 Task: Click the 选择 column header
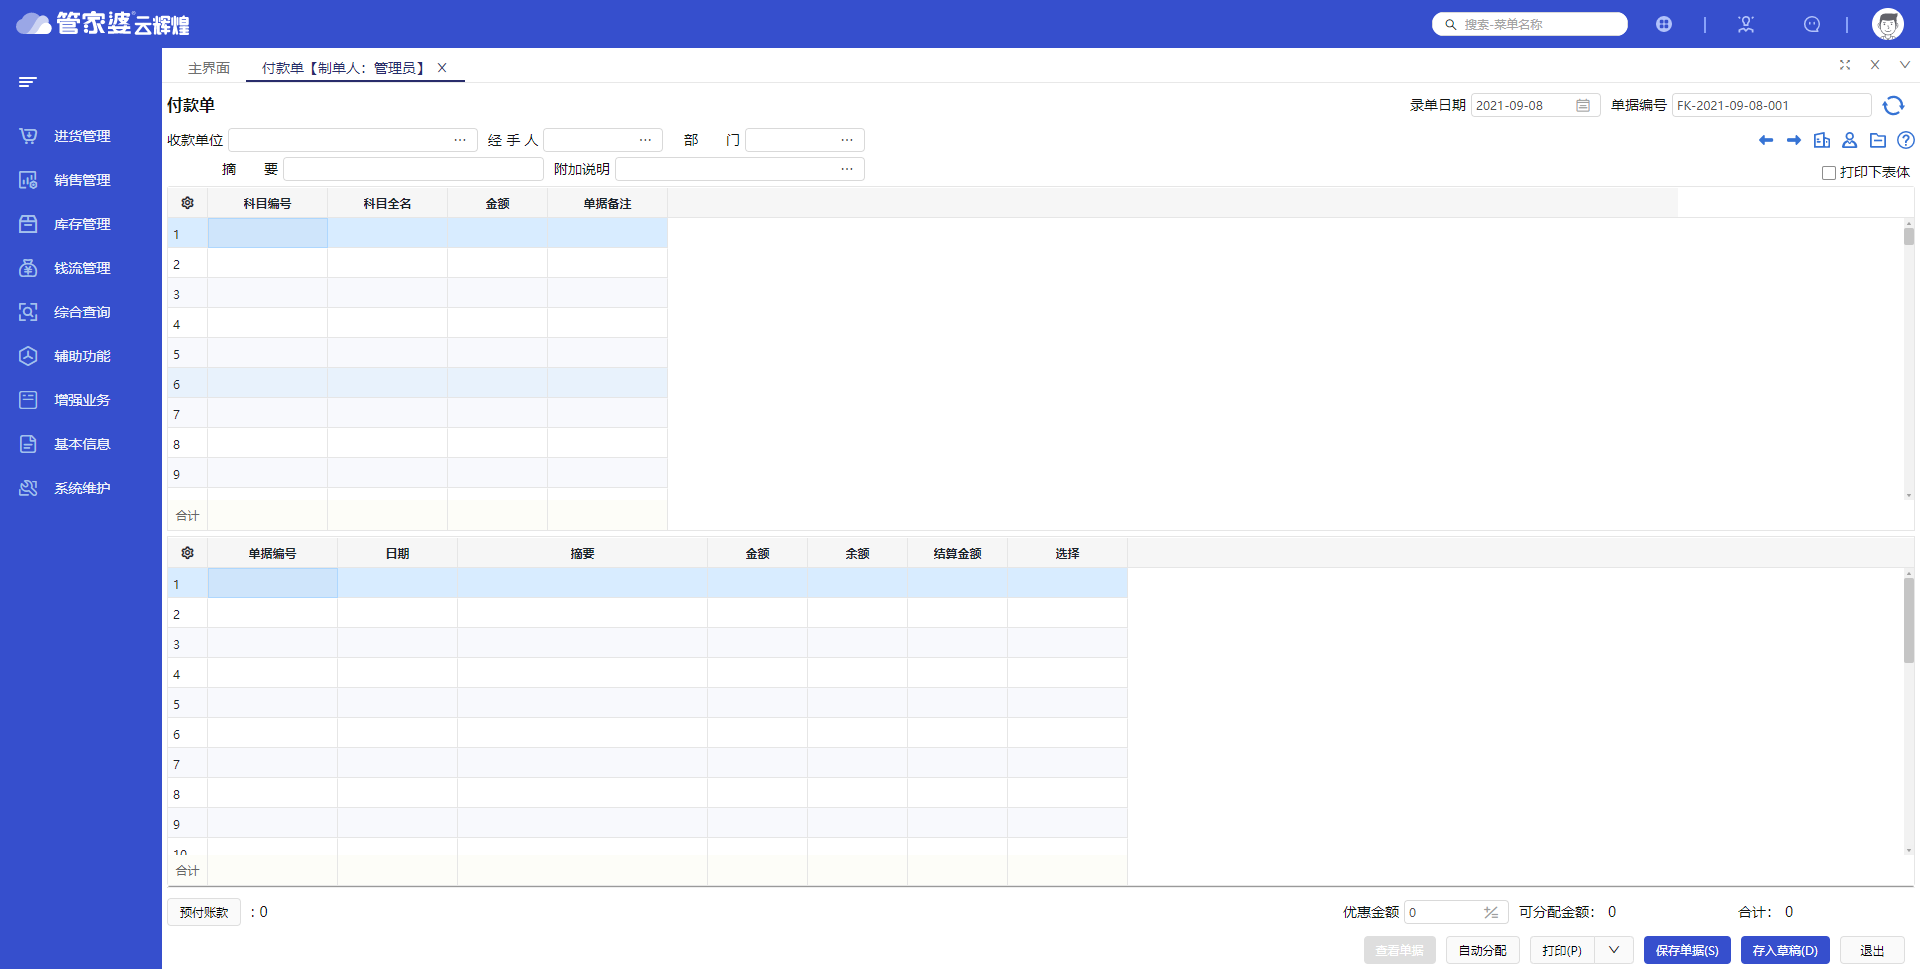pyautogui.click(x=1067, y=553)
